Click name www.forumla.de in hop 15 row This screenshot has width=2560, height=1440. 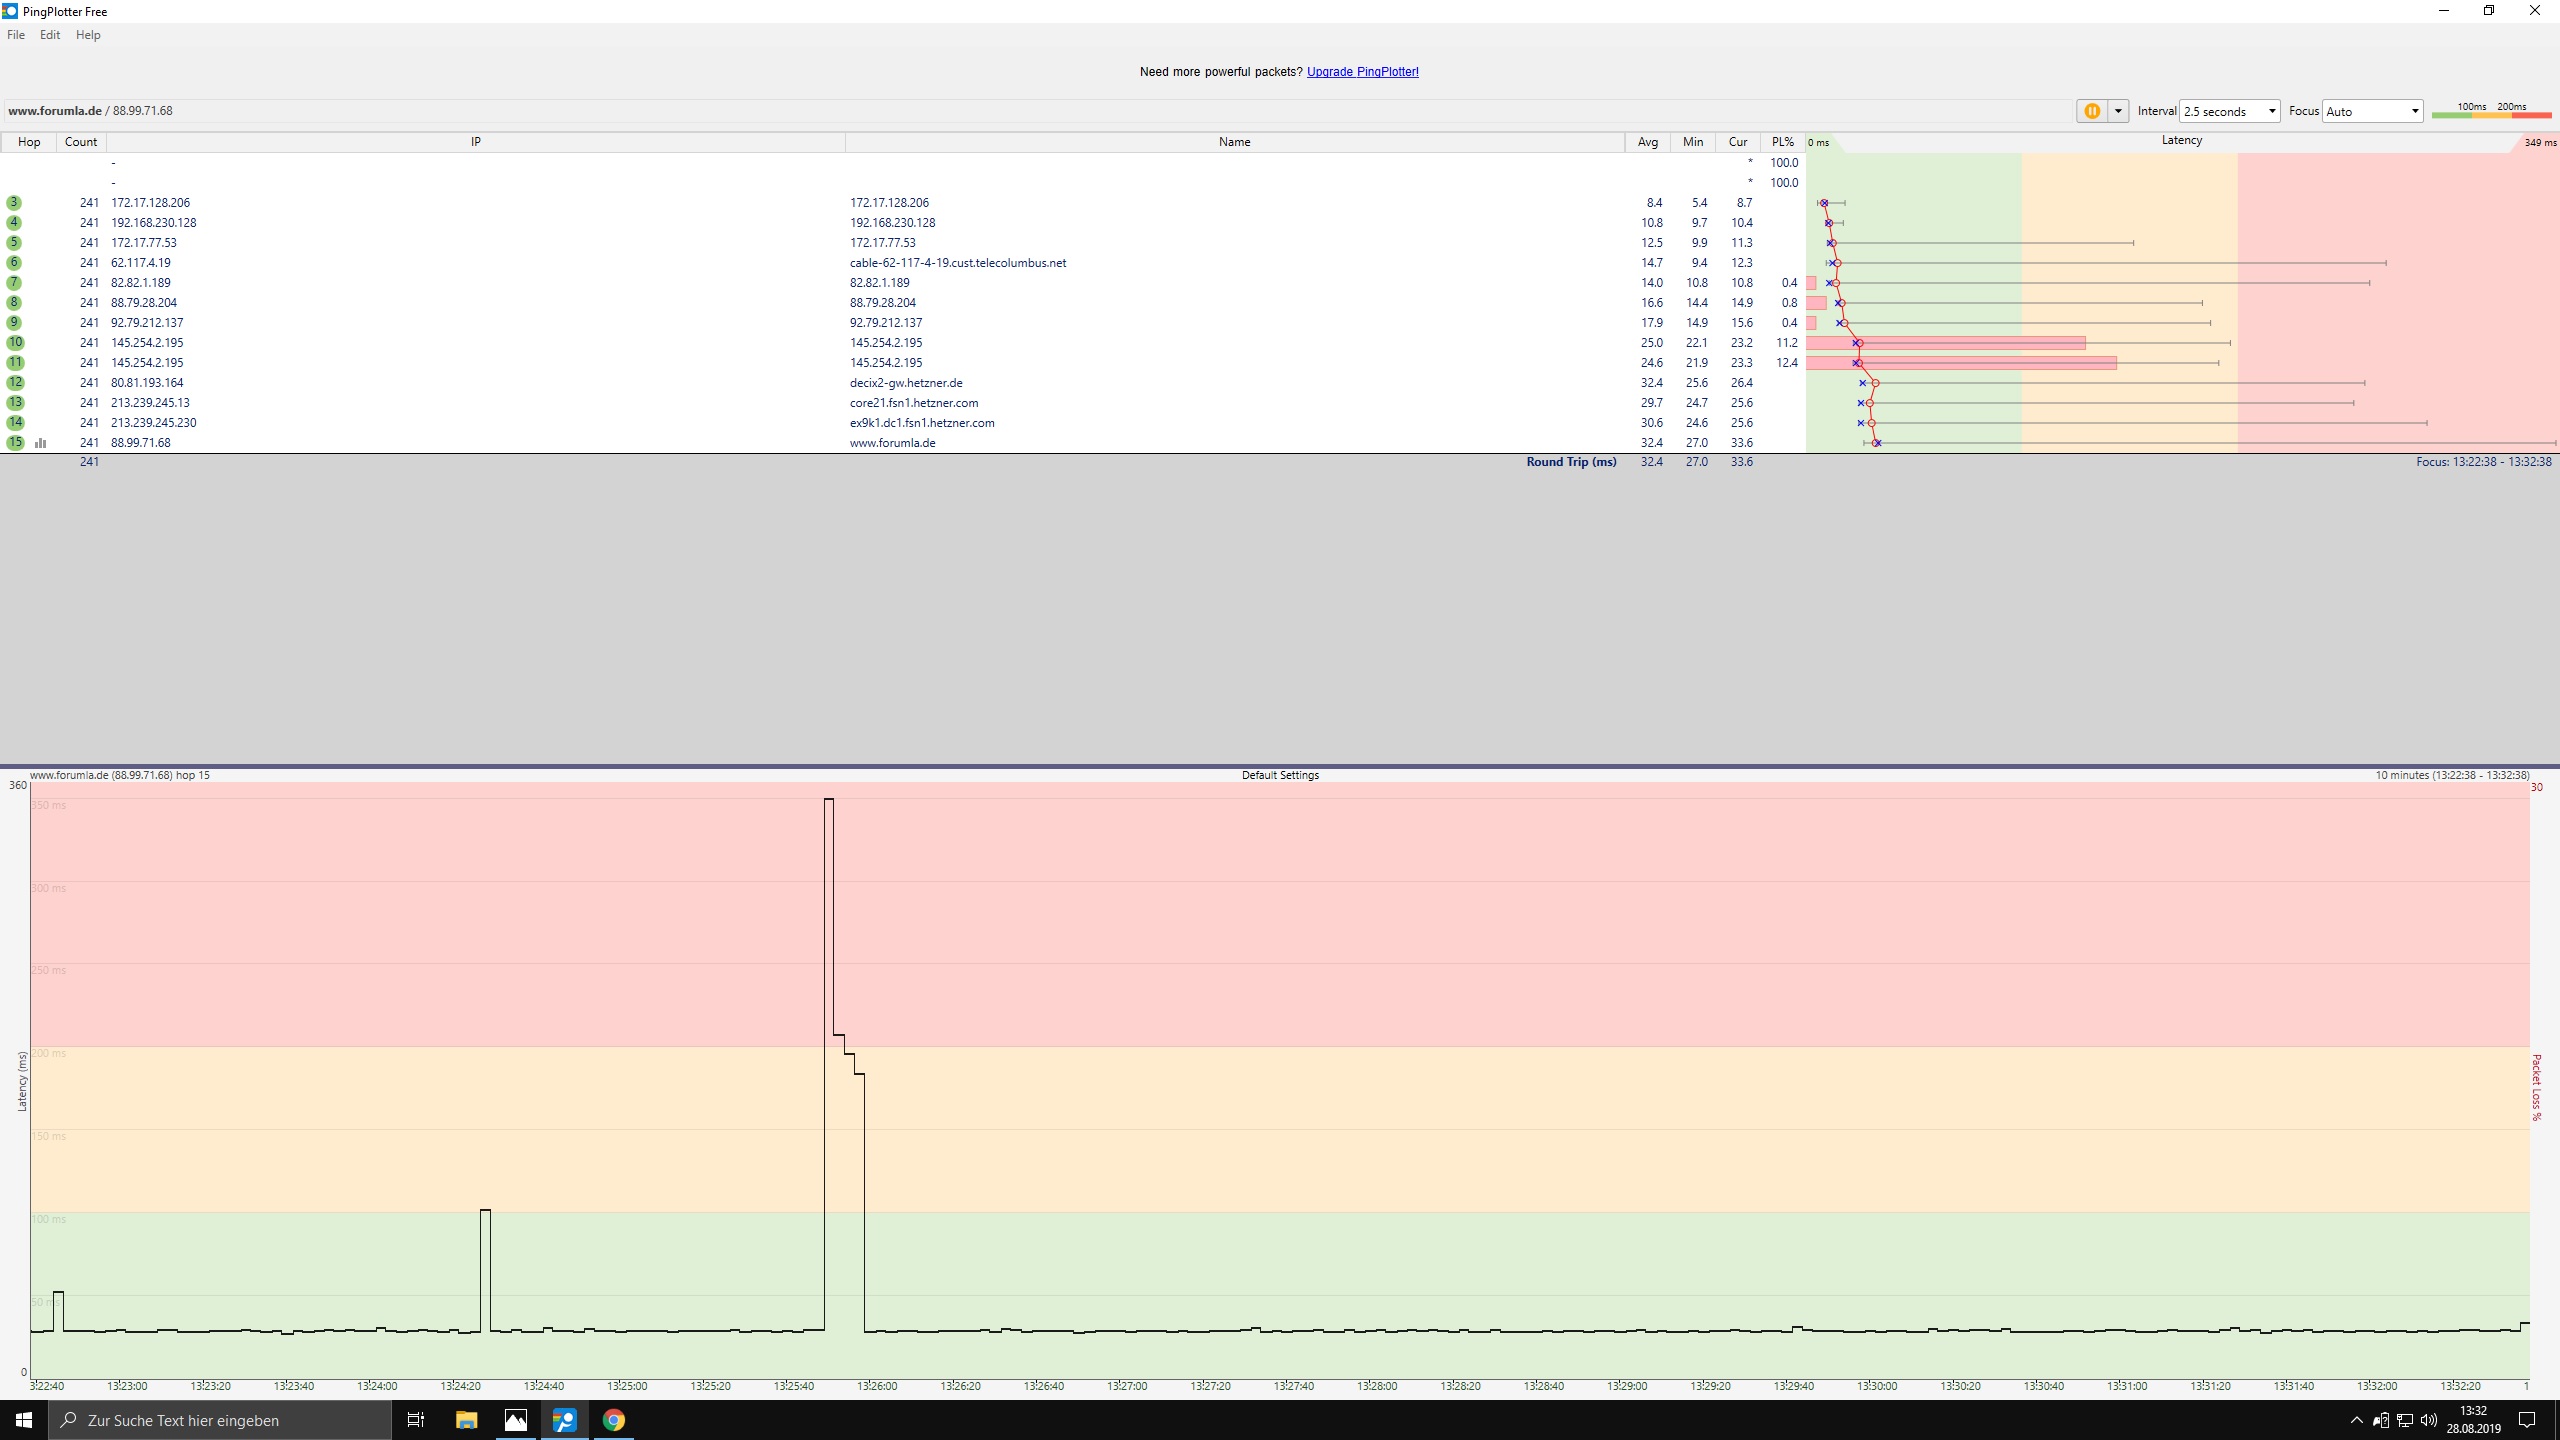[893, 443]
